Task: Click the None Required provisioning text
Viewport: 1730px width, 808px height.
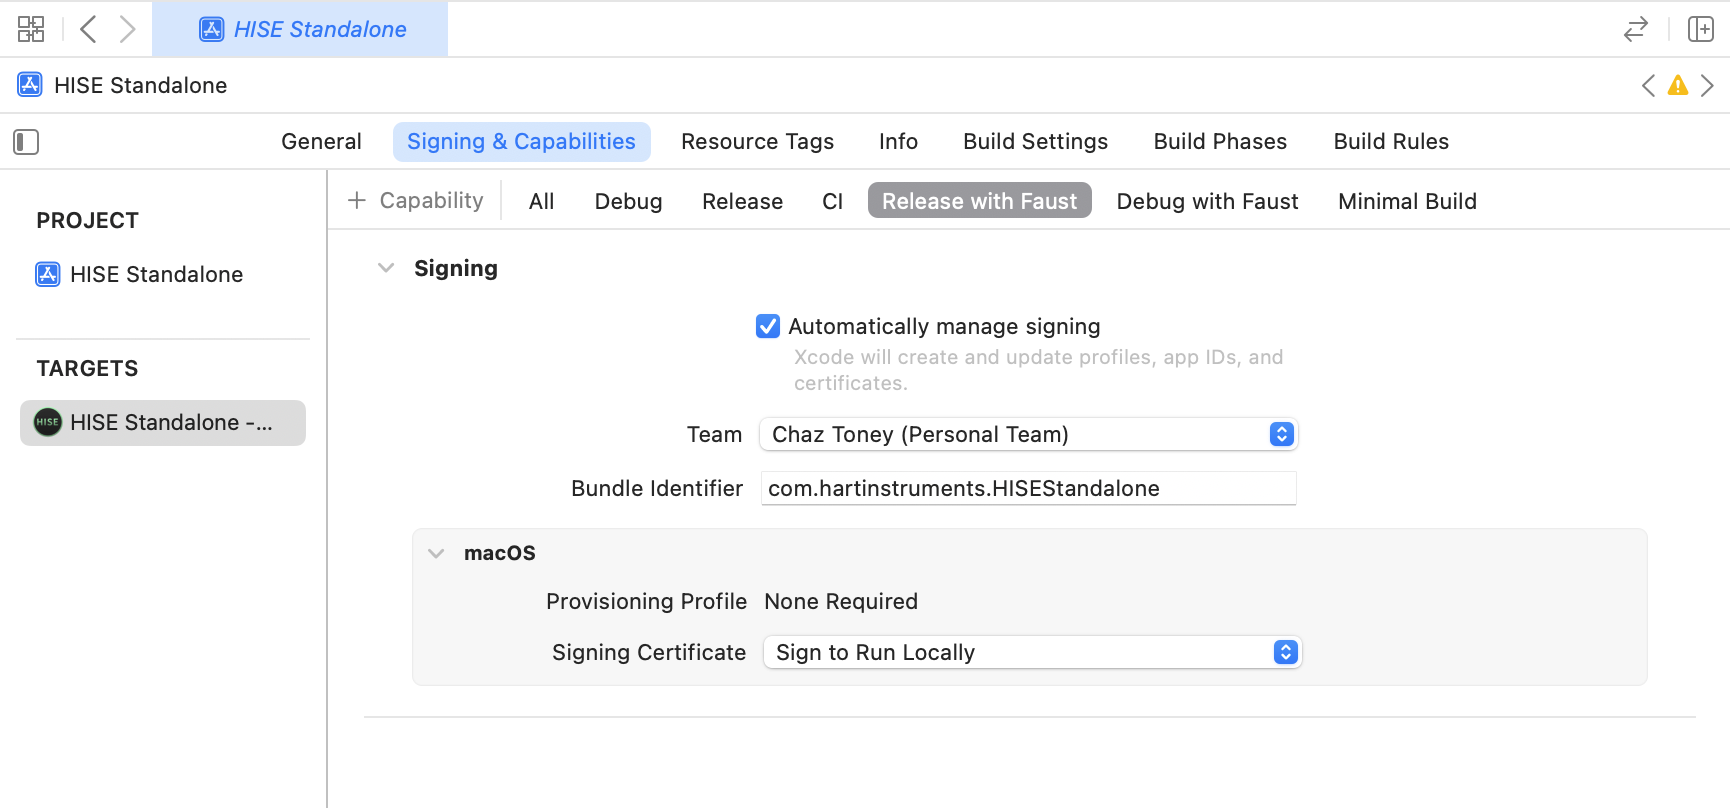Action: (x=841, y=601)
